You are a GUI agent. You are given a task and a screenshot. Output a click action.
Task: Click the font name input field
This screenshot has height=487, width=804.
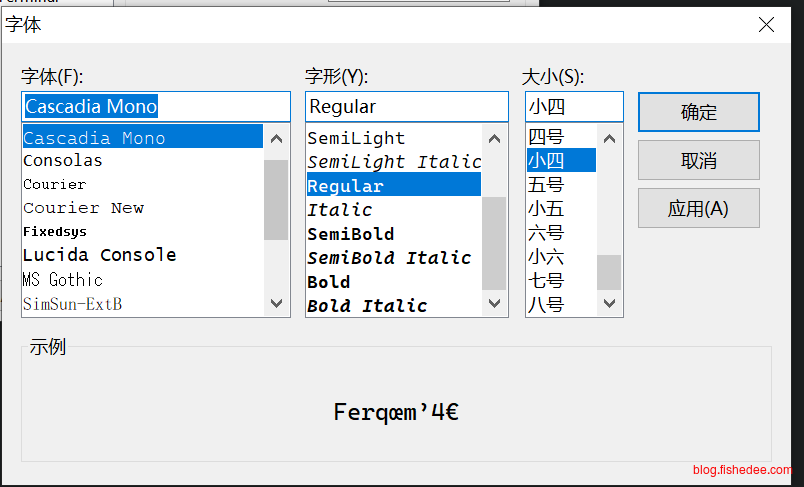pyautogui.click(x=155, y=106)
